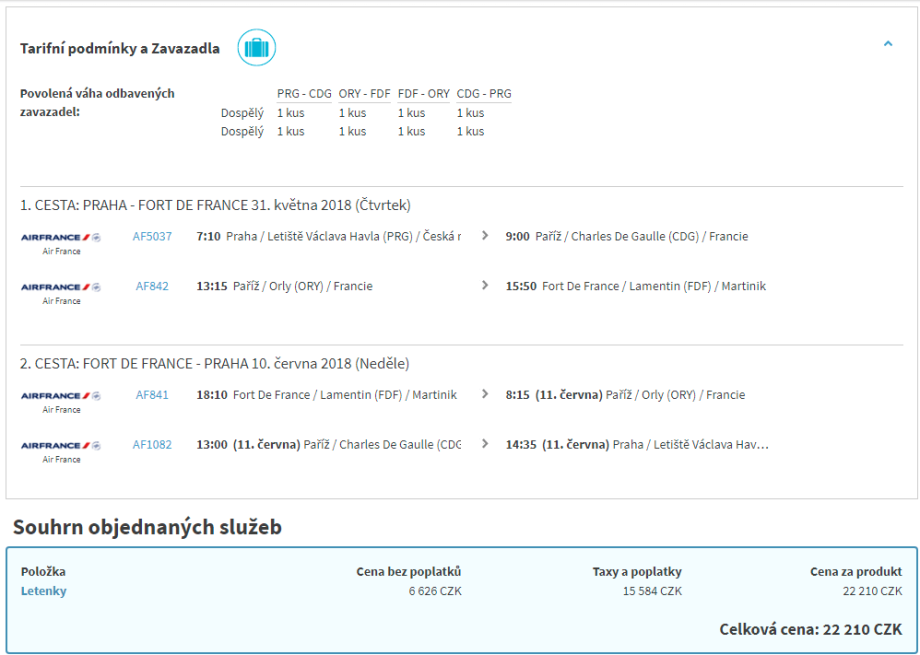Select the PRG - CDG baggage column header
The image size is (920, 655).
tap(304, 94)
